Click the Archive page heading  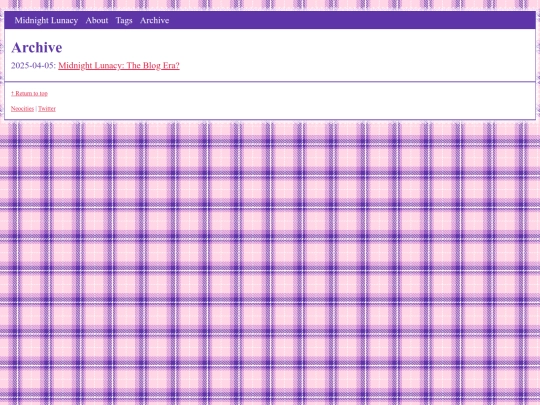[37, 48]
